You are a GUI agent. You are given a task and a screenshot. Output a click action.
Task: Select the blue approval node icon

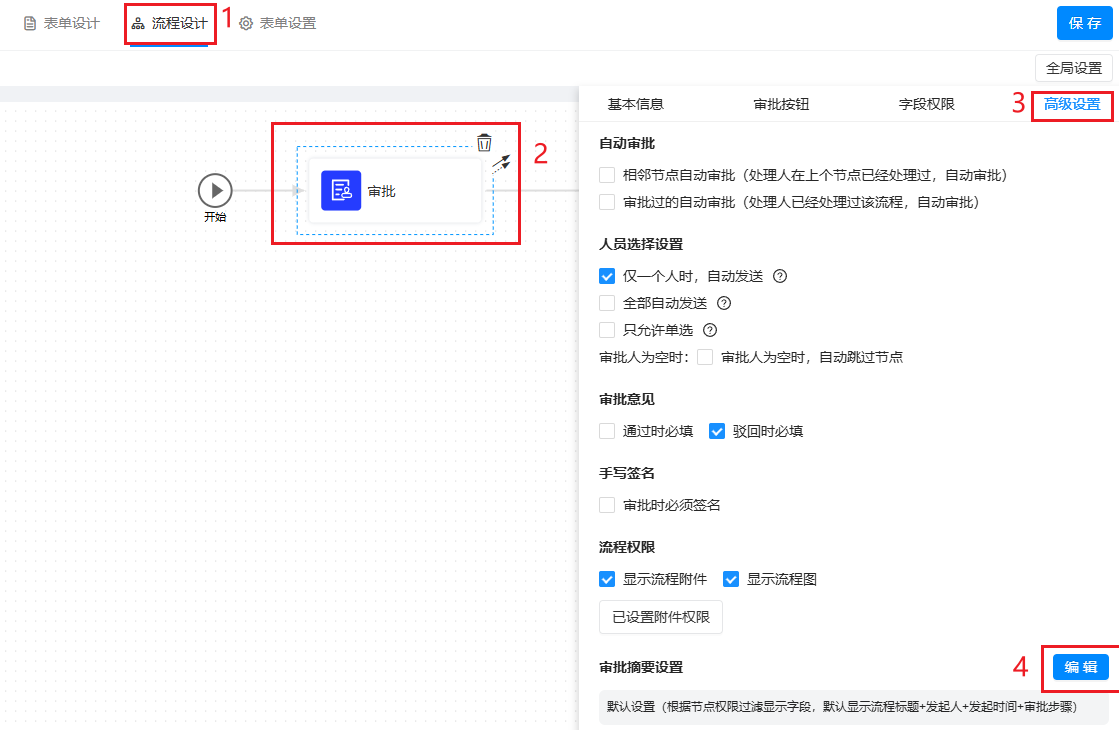[341, 190]
